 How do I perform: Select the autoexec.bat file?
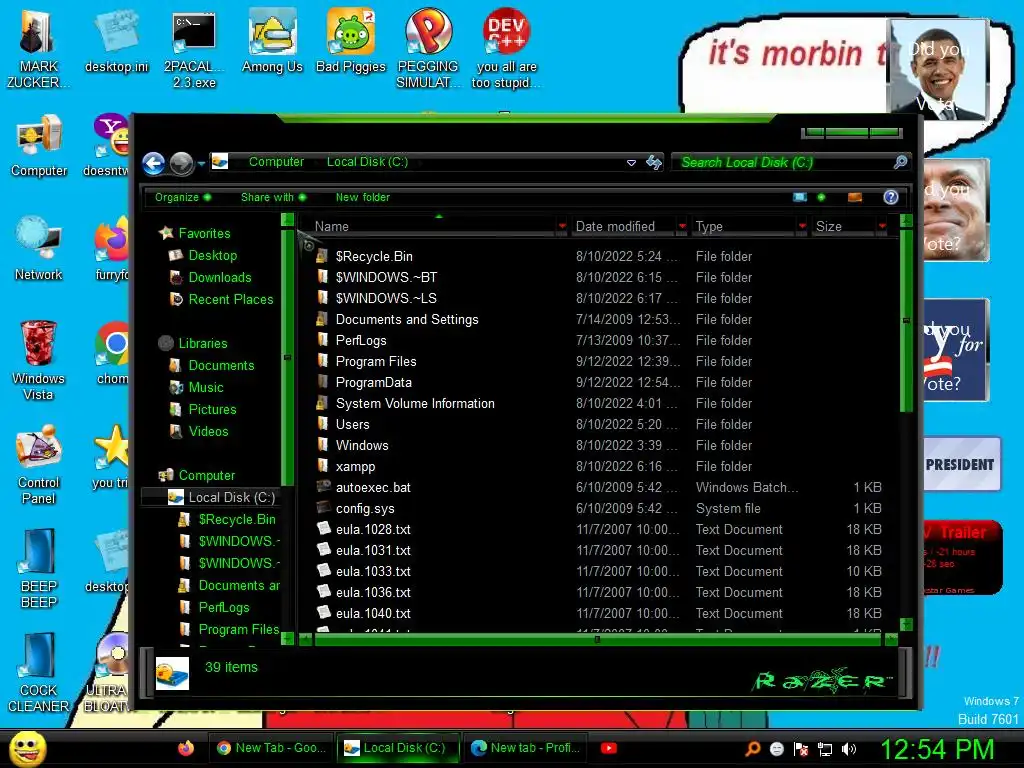[x=373, y=488]
